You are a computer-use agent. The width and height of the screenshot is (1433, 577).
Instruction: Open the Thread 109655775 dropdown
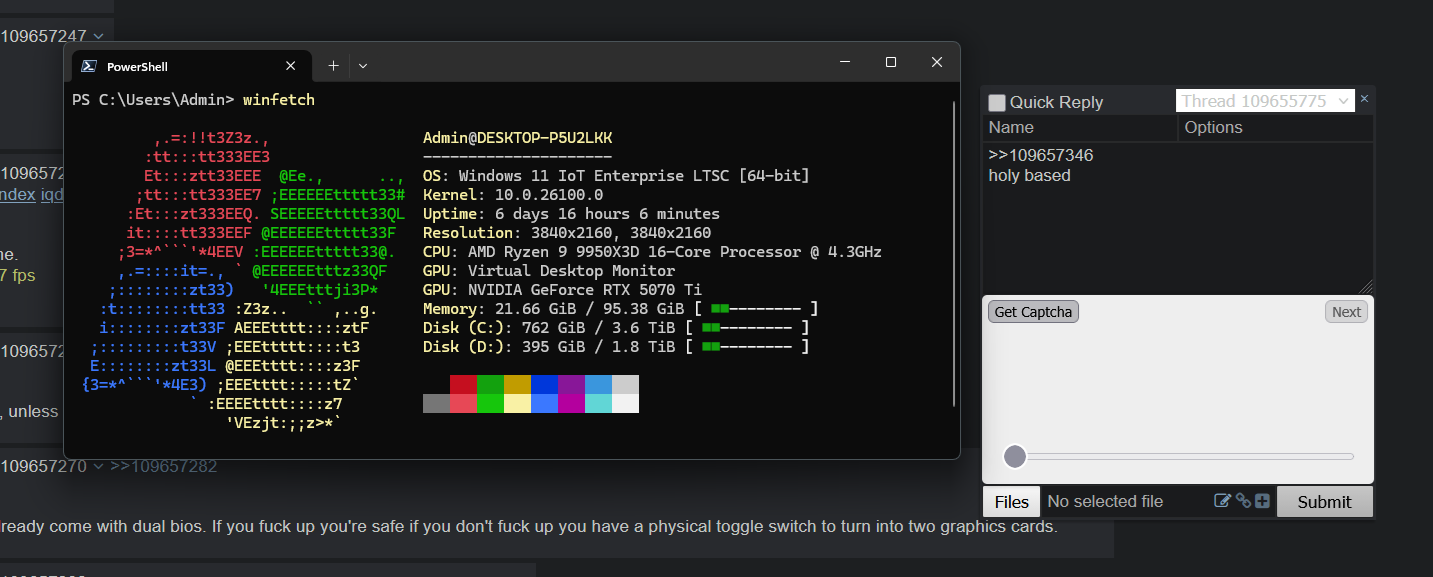tap(1265, 101)
